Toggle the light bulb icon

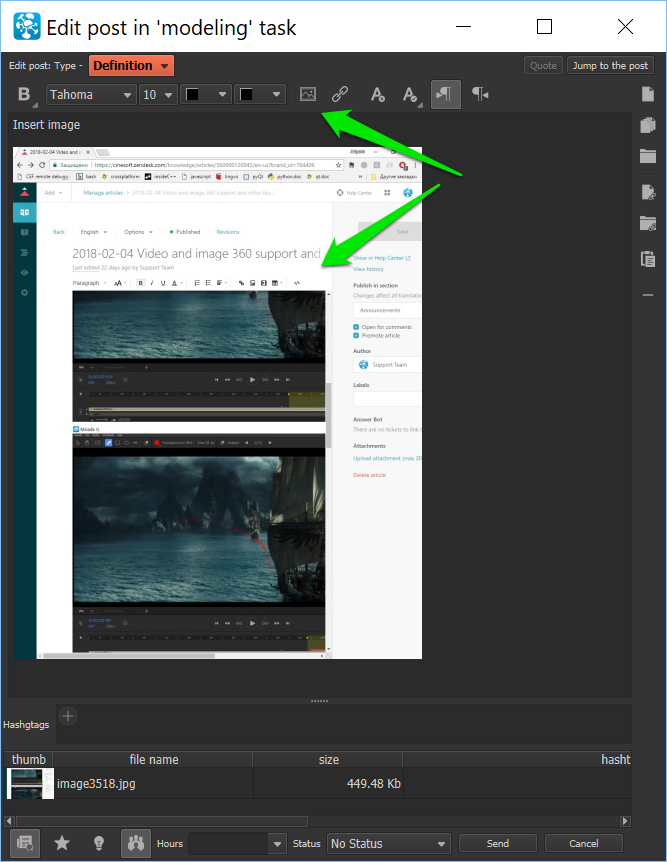click(99, 843)
